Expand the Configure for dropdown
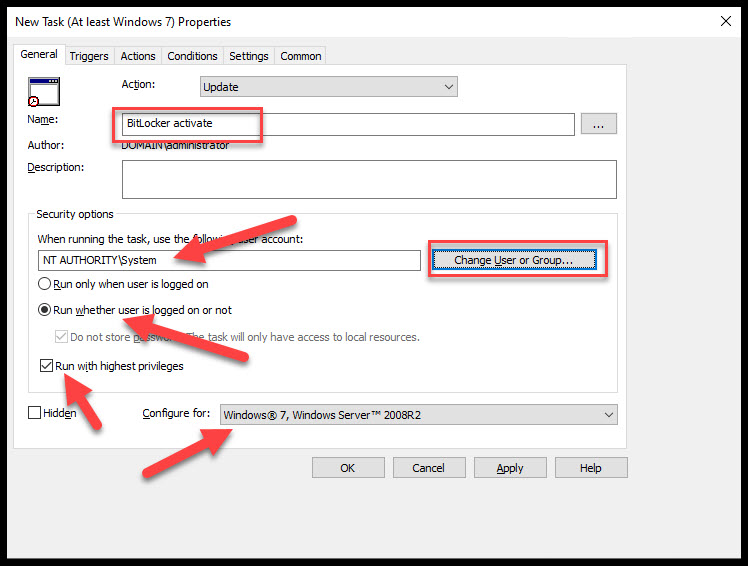The height and width of the screenshot is (566, 748). [x=418, y=415]
